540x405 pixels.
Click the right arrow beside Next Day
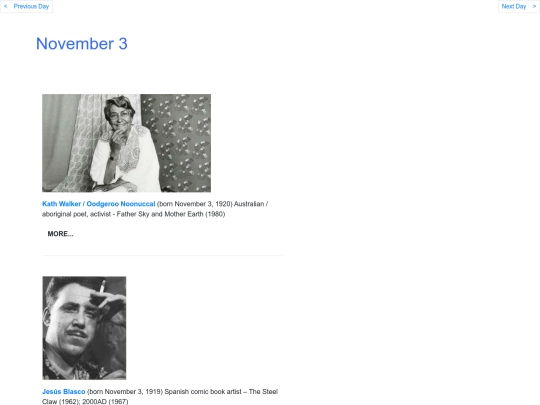pos(534,6)
